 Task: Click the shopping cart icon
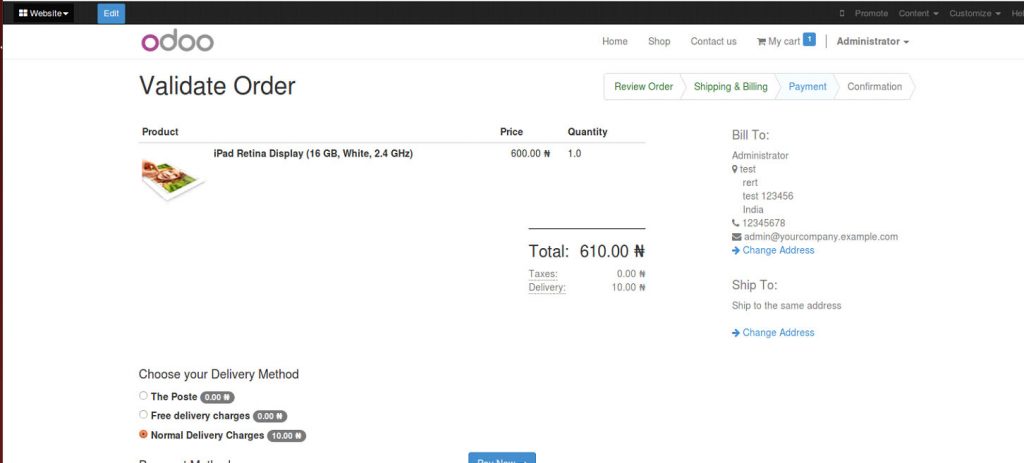tap(761, 42)
